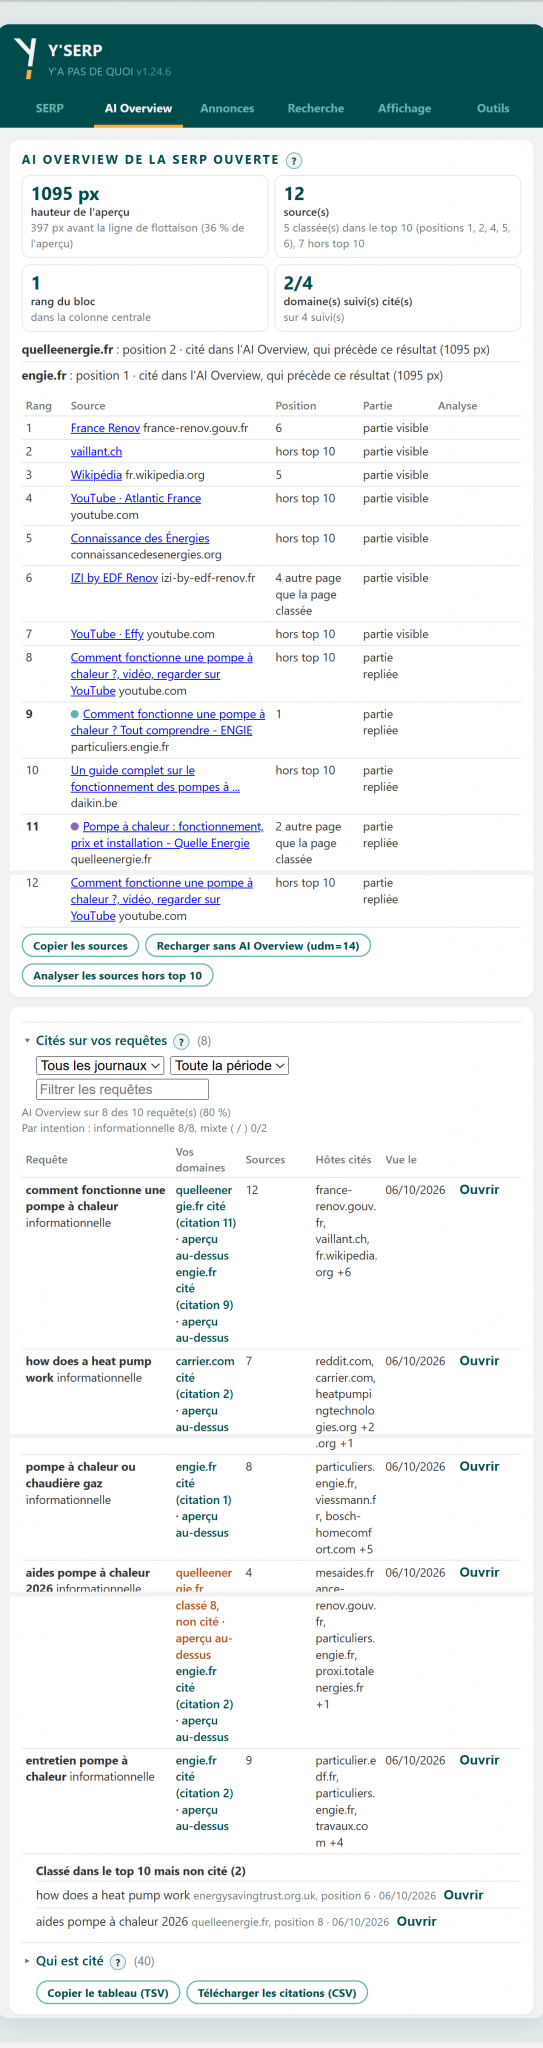Click Télécharger les citations (CSV)

point(277,1993)
